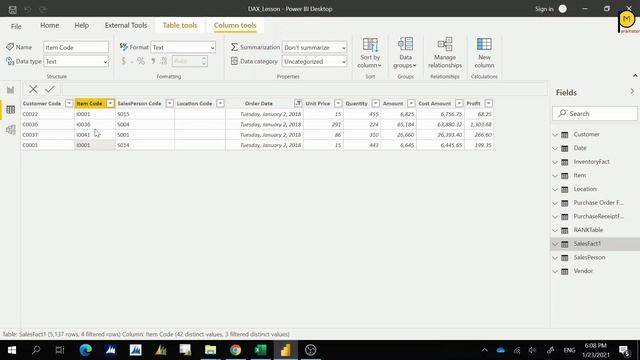Open Data groups menu
The height and width of the screenshot is (360, 640).
click(405, 53)
